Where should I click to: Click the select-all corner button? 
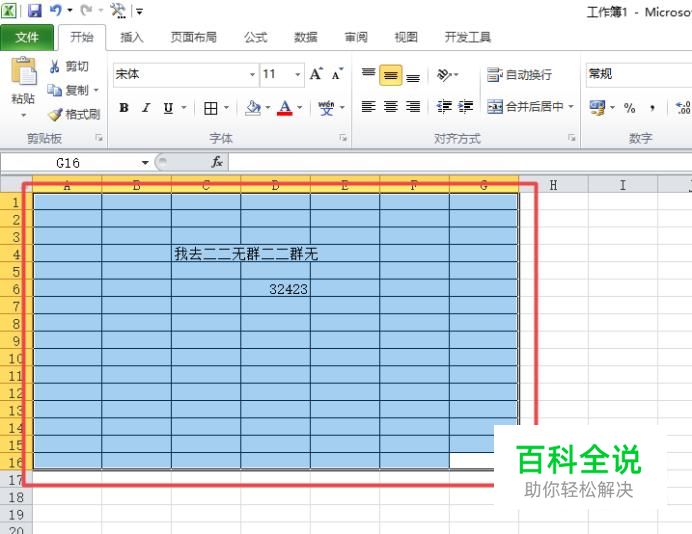coord(16,184)
